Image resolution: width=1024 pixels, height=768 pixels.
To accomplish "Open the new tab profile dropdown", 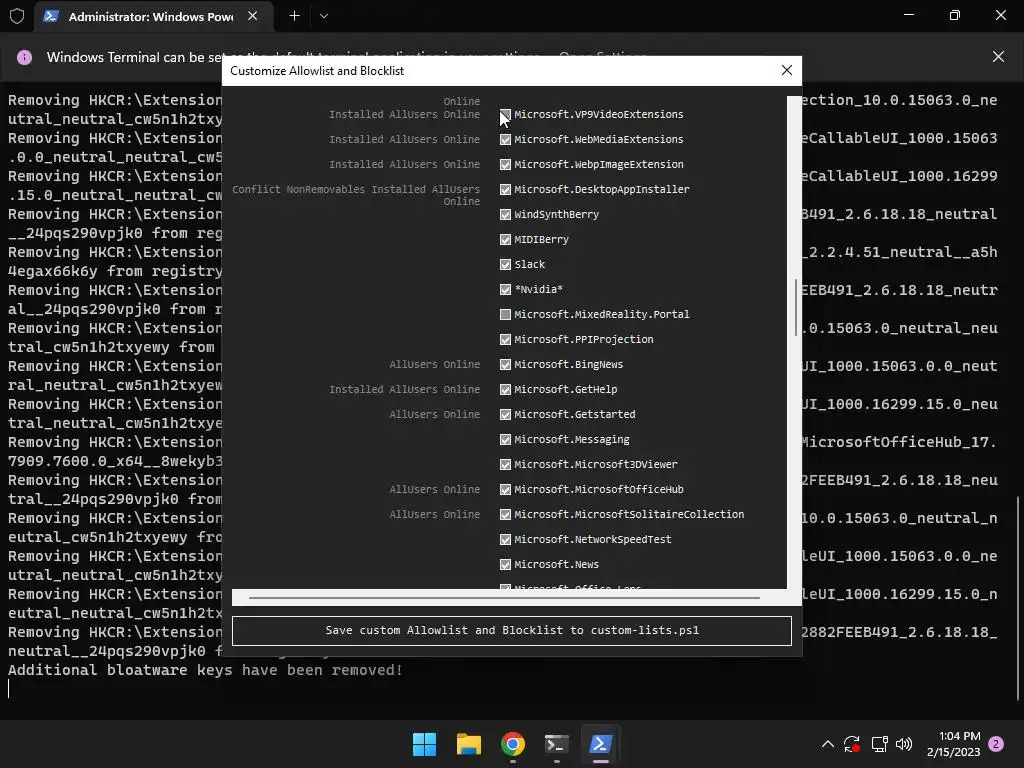I will (x=323, y=16).
